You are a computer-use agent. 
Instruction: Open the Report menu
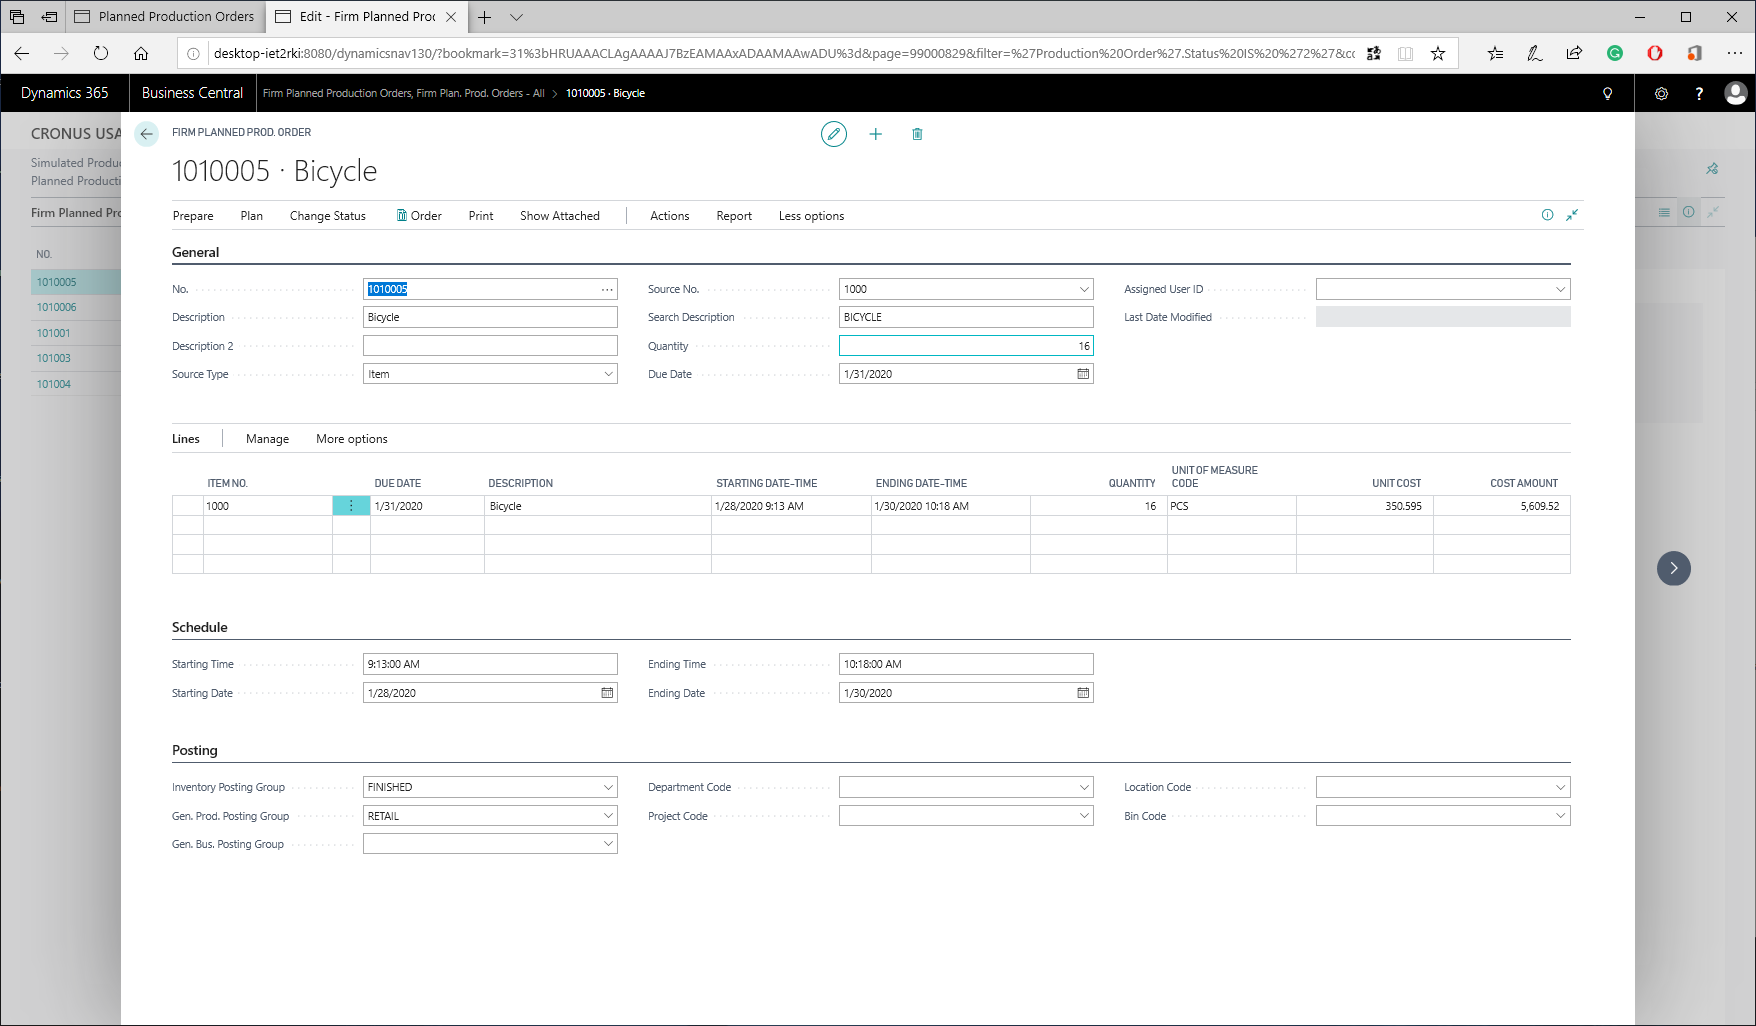click(x=734, y=216)
